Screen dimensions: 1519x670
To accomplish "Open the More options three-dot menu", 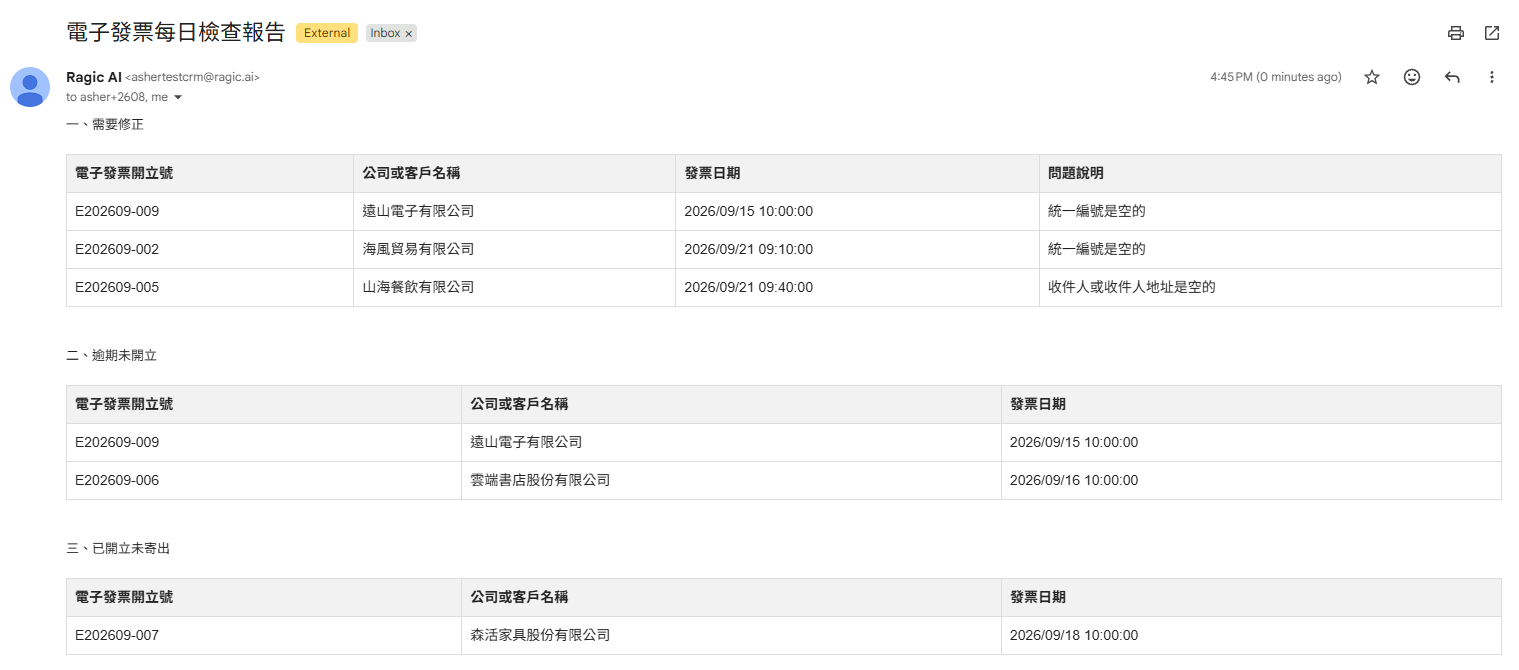I will click(1491, 77).
